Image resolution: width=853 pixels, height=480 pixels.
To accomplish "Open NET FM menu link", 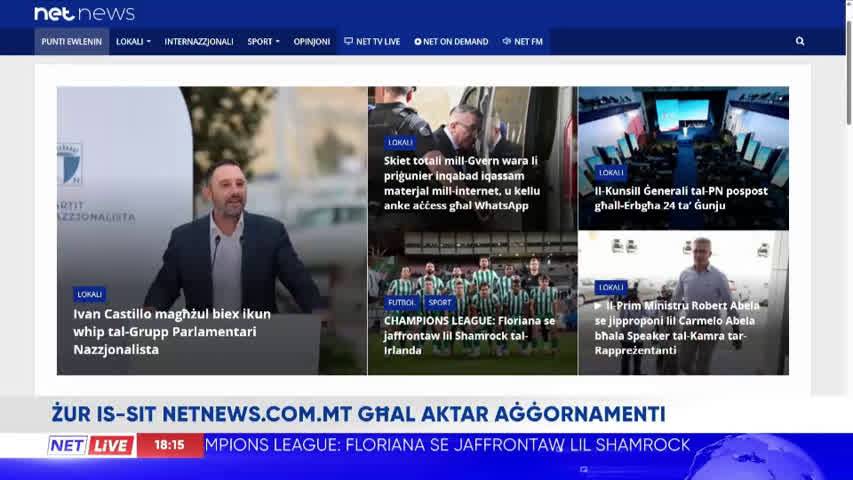I will tap(522, 41).
